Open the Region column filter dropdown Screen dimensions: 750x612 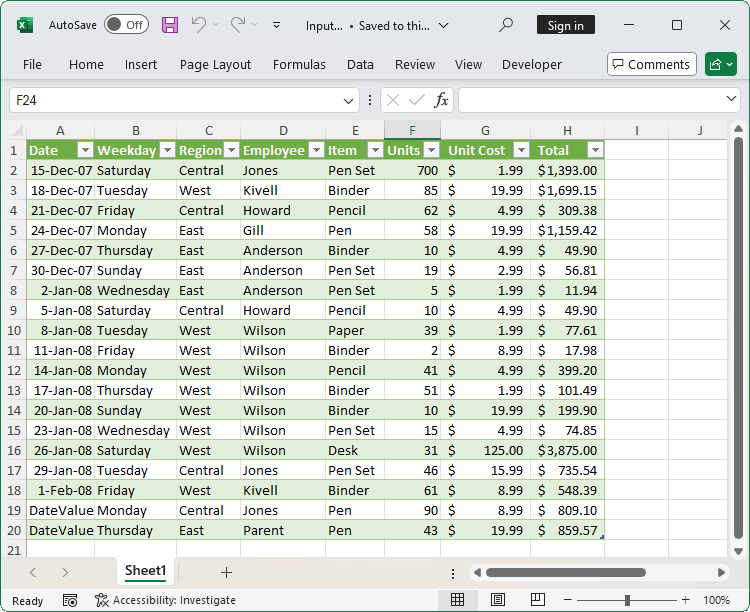pos(231,150)
